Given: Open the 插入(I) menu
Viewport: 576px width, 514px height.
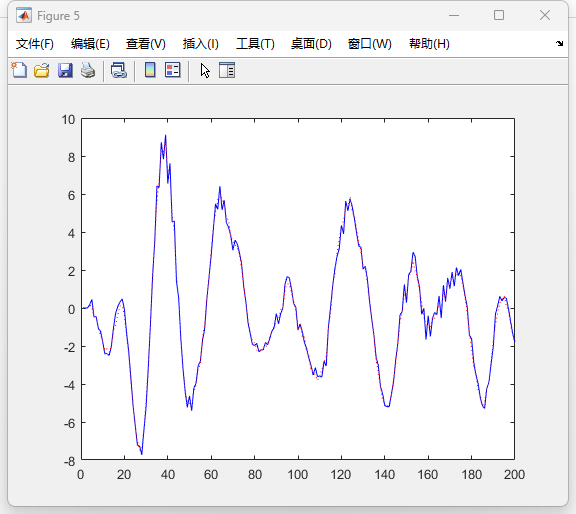Looking at the screenshot, I should [201, 44].
